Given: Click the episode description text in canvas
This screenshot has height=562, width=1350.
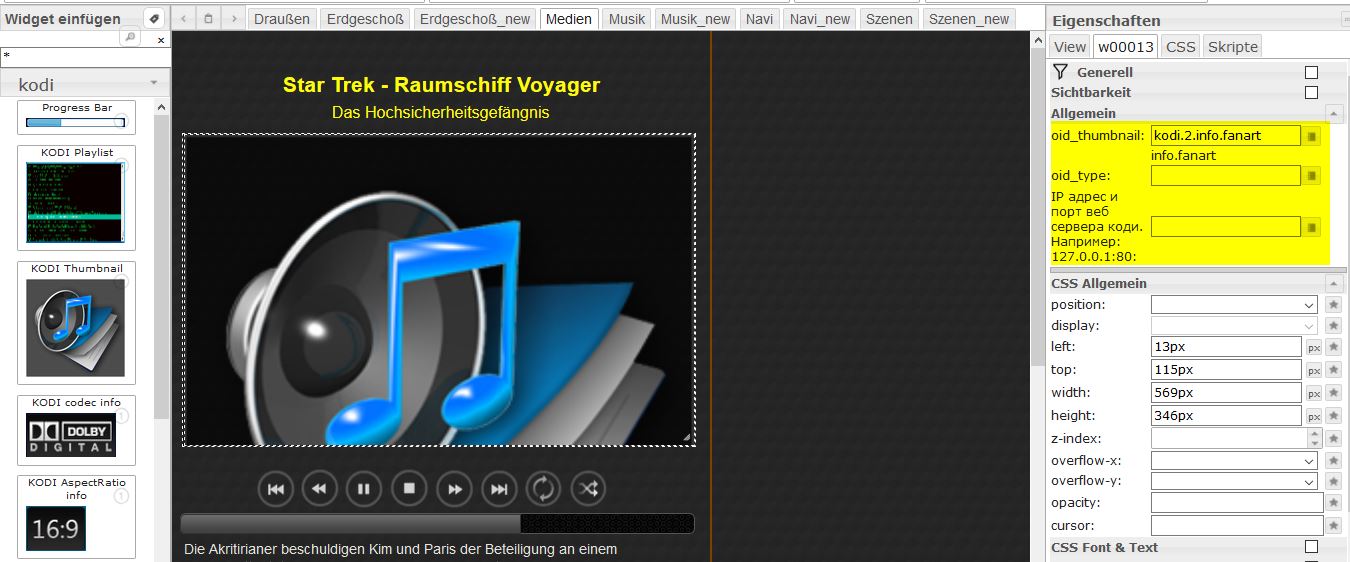Looking at the screenshot, I should click(x=400, y=549).
